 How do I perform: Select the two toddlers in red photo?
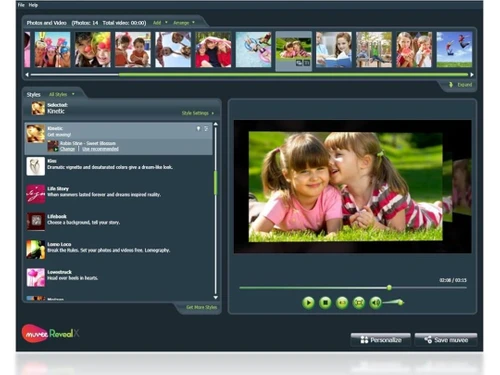[x=133, y=50]
